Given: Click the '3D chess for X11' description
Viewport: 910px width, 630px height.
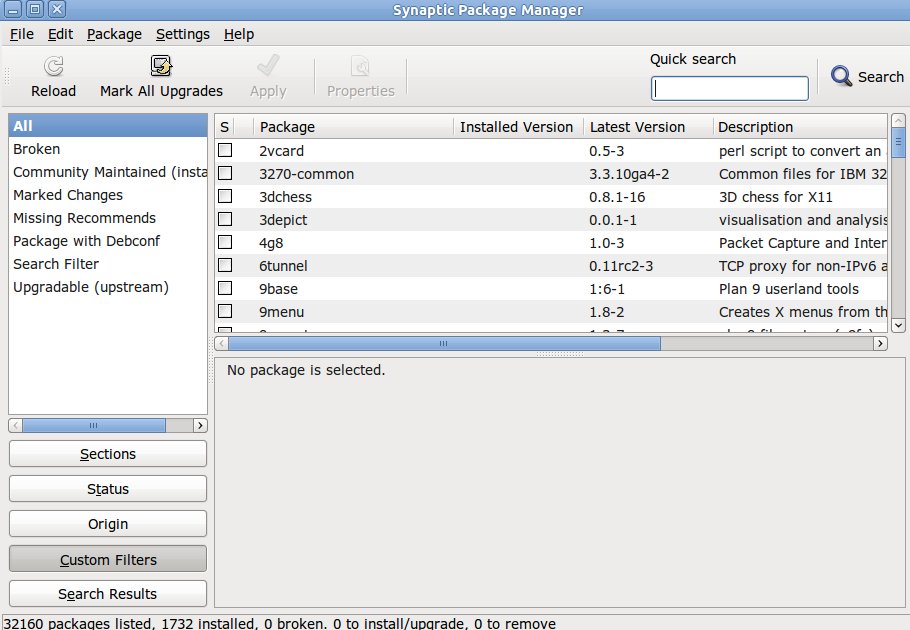Looking at the screenshot, I should [775, 197].
